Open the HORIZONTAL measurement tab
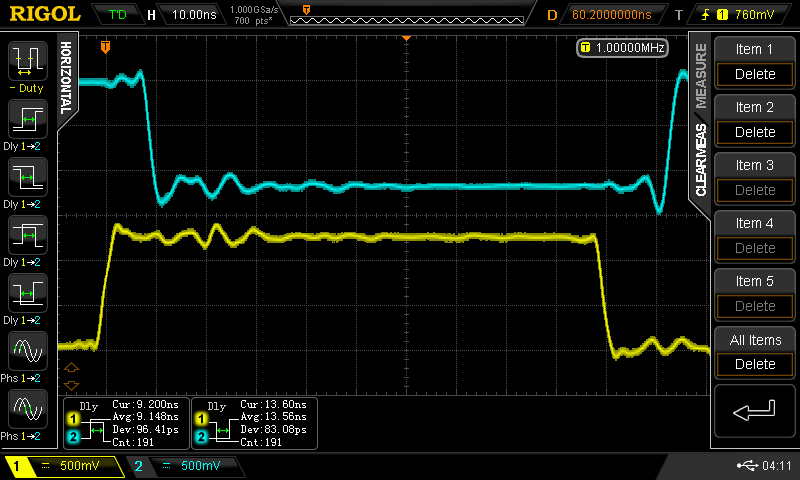This screenshot has width=800, height=480. tap(67, 78)
